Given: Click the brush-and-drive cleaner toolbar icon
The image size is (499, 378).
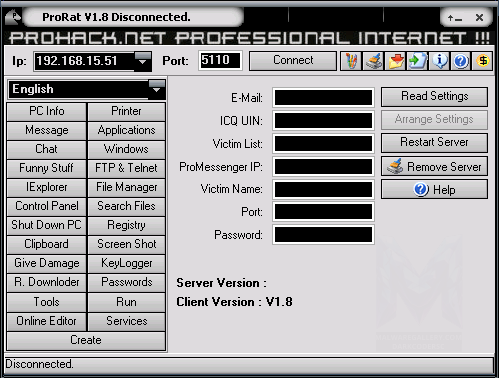Looking at the screenshot, I should (x=373, y=61).
